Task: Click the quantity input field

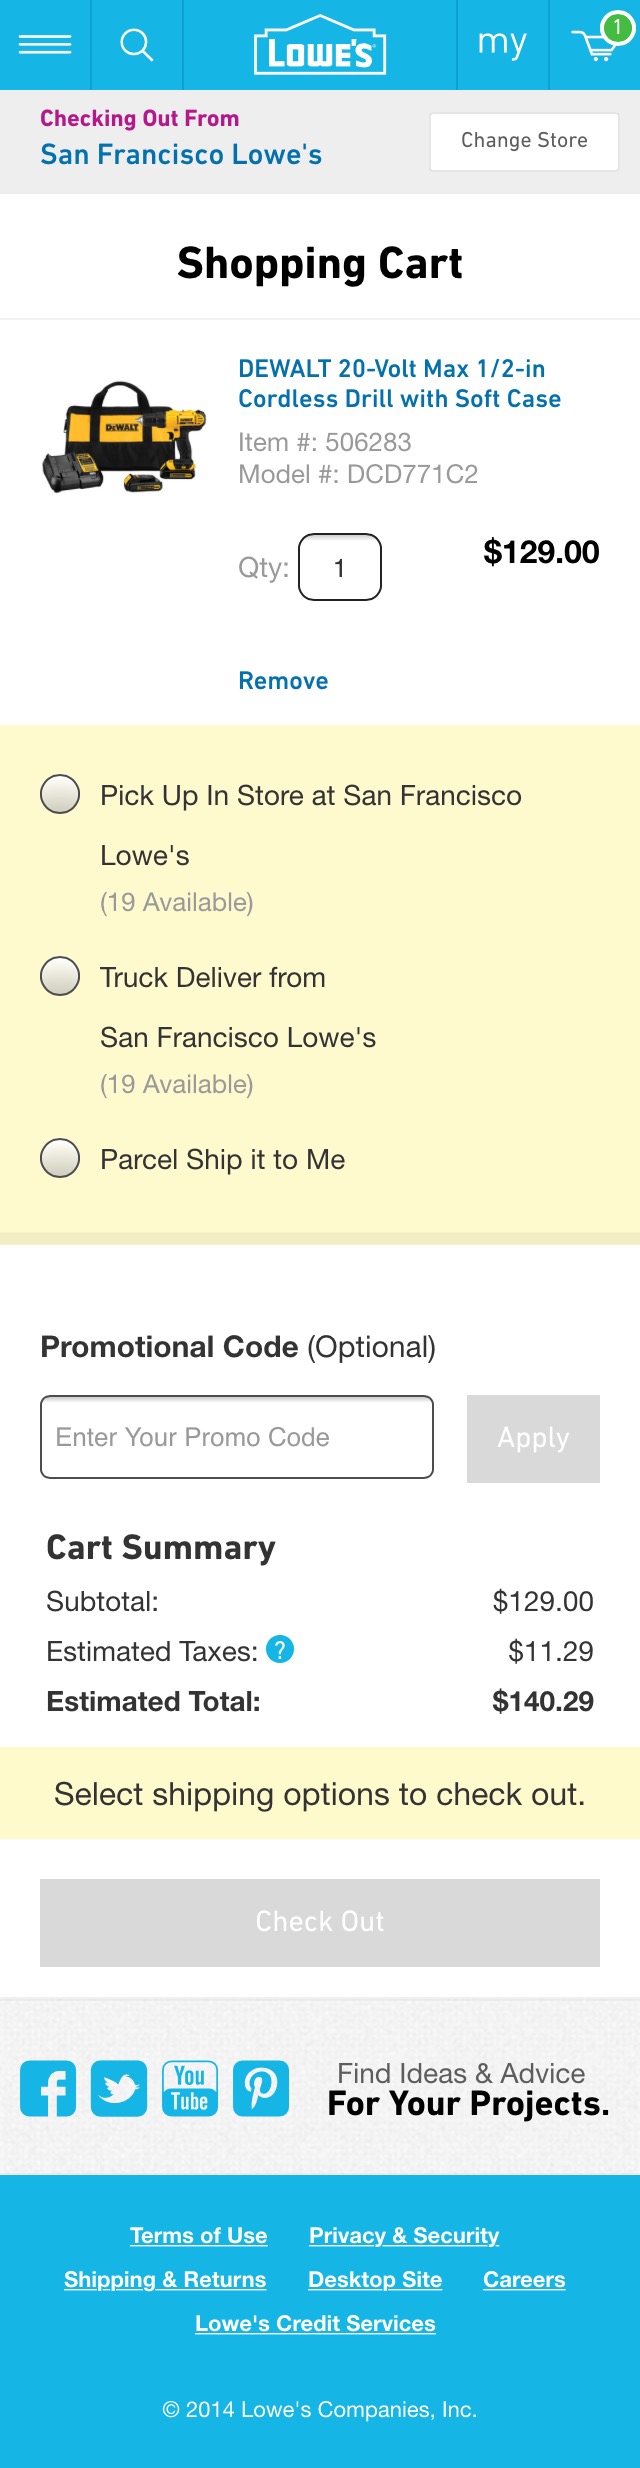Action: click(x=339, y=566)
